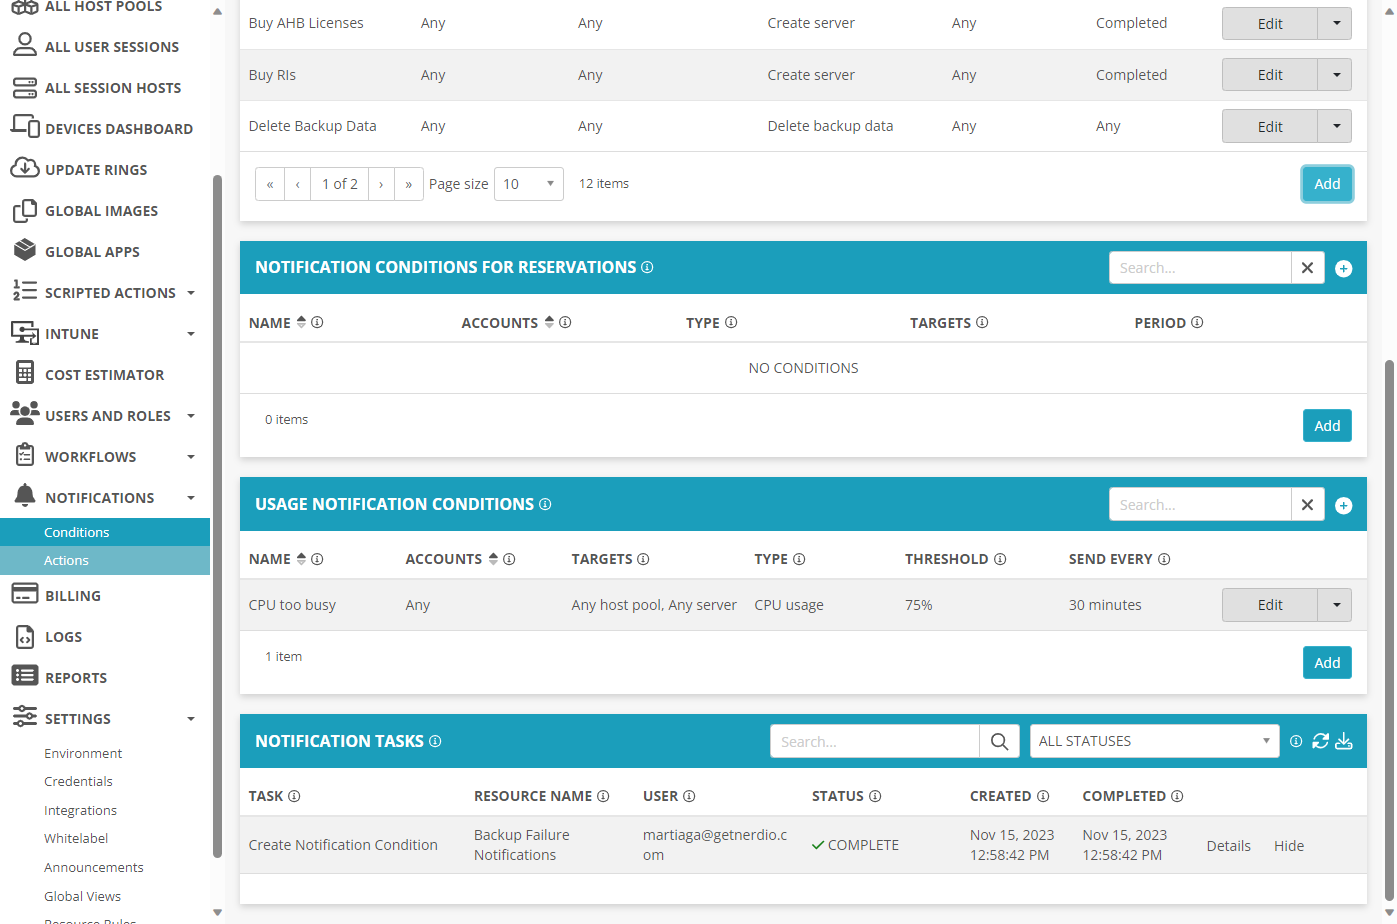Click plus icon in Reservations conditions header
Image resolution: width=1397 pixels, height=924 pixels.
click(1344, 268)
